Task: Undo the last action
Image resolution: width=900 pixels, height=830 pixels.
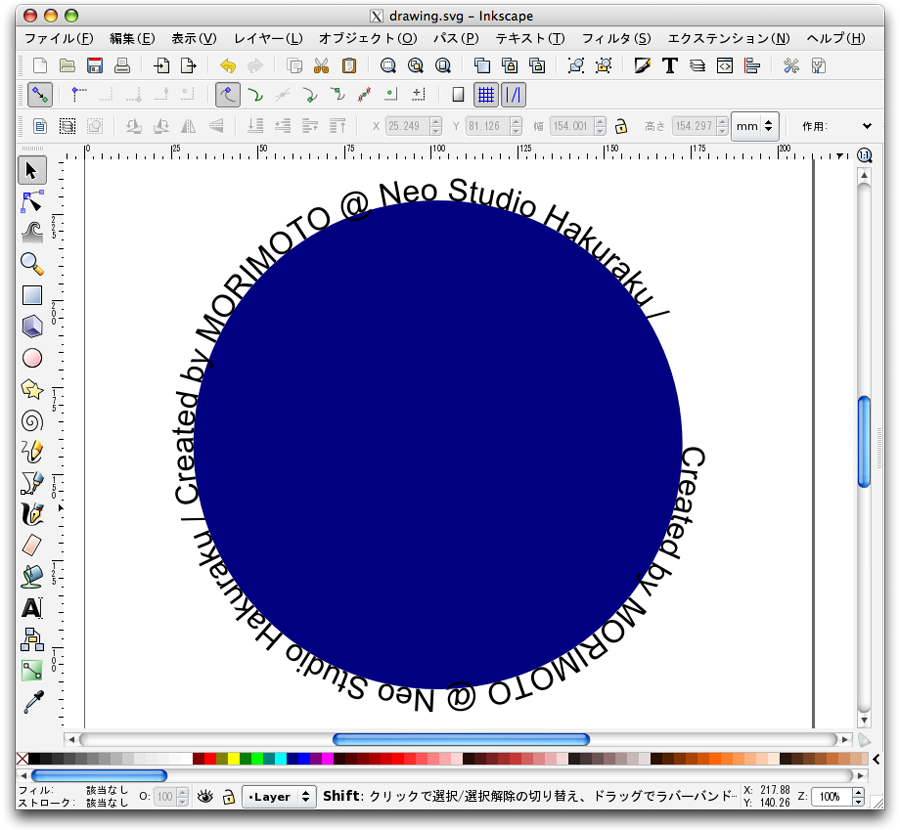Action: [x=228, y=65]
